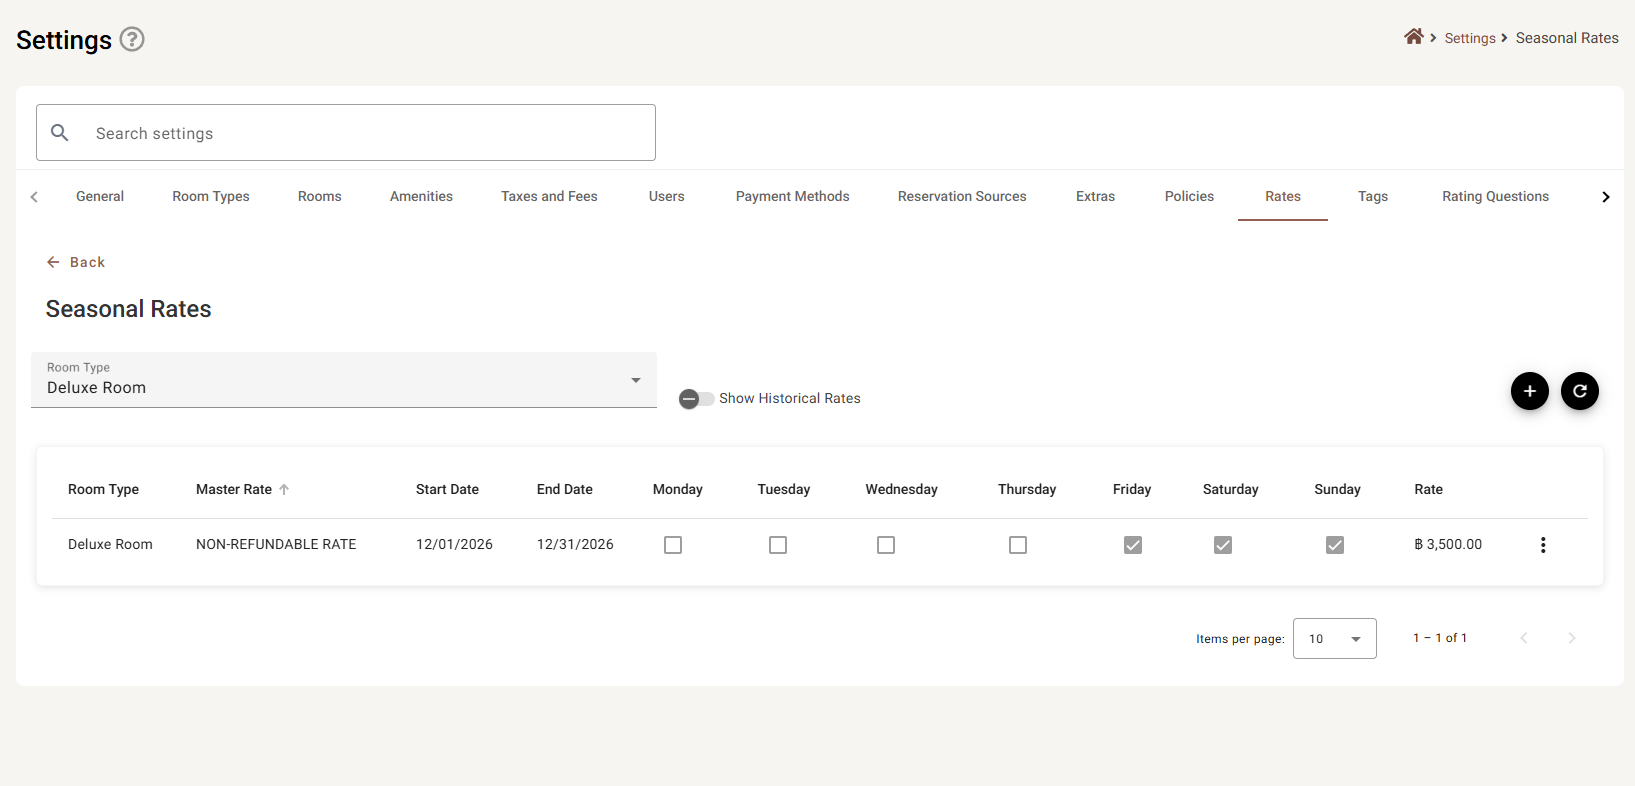Open the Amenities tab
Screen dimensions: 1635x786
421,196
